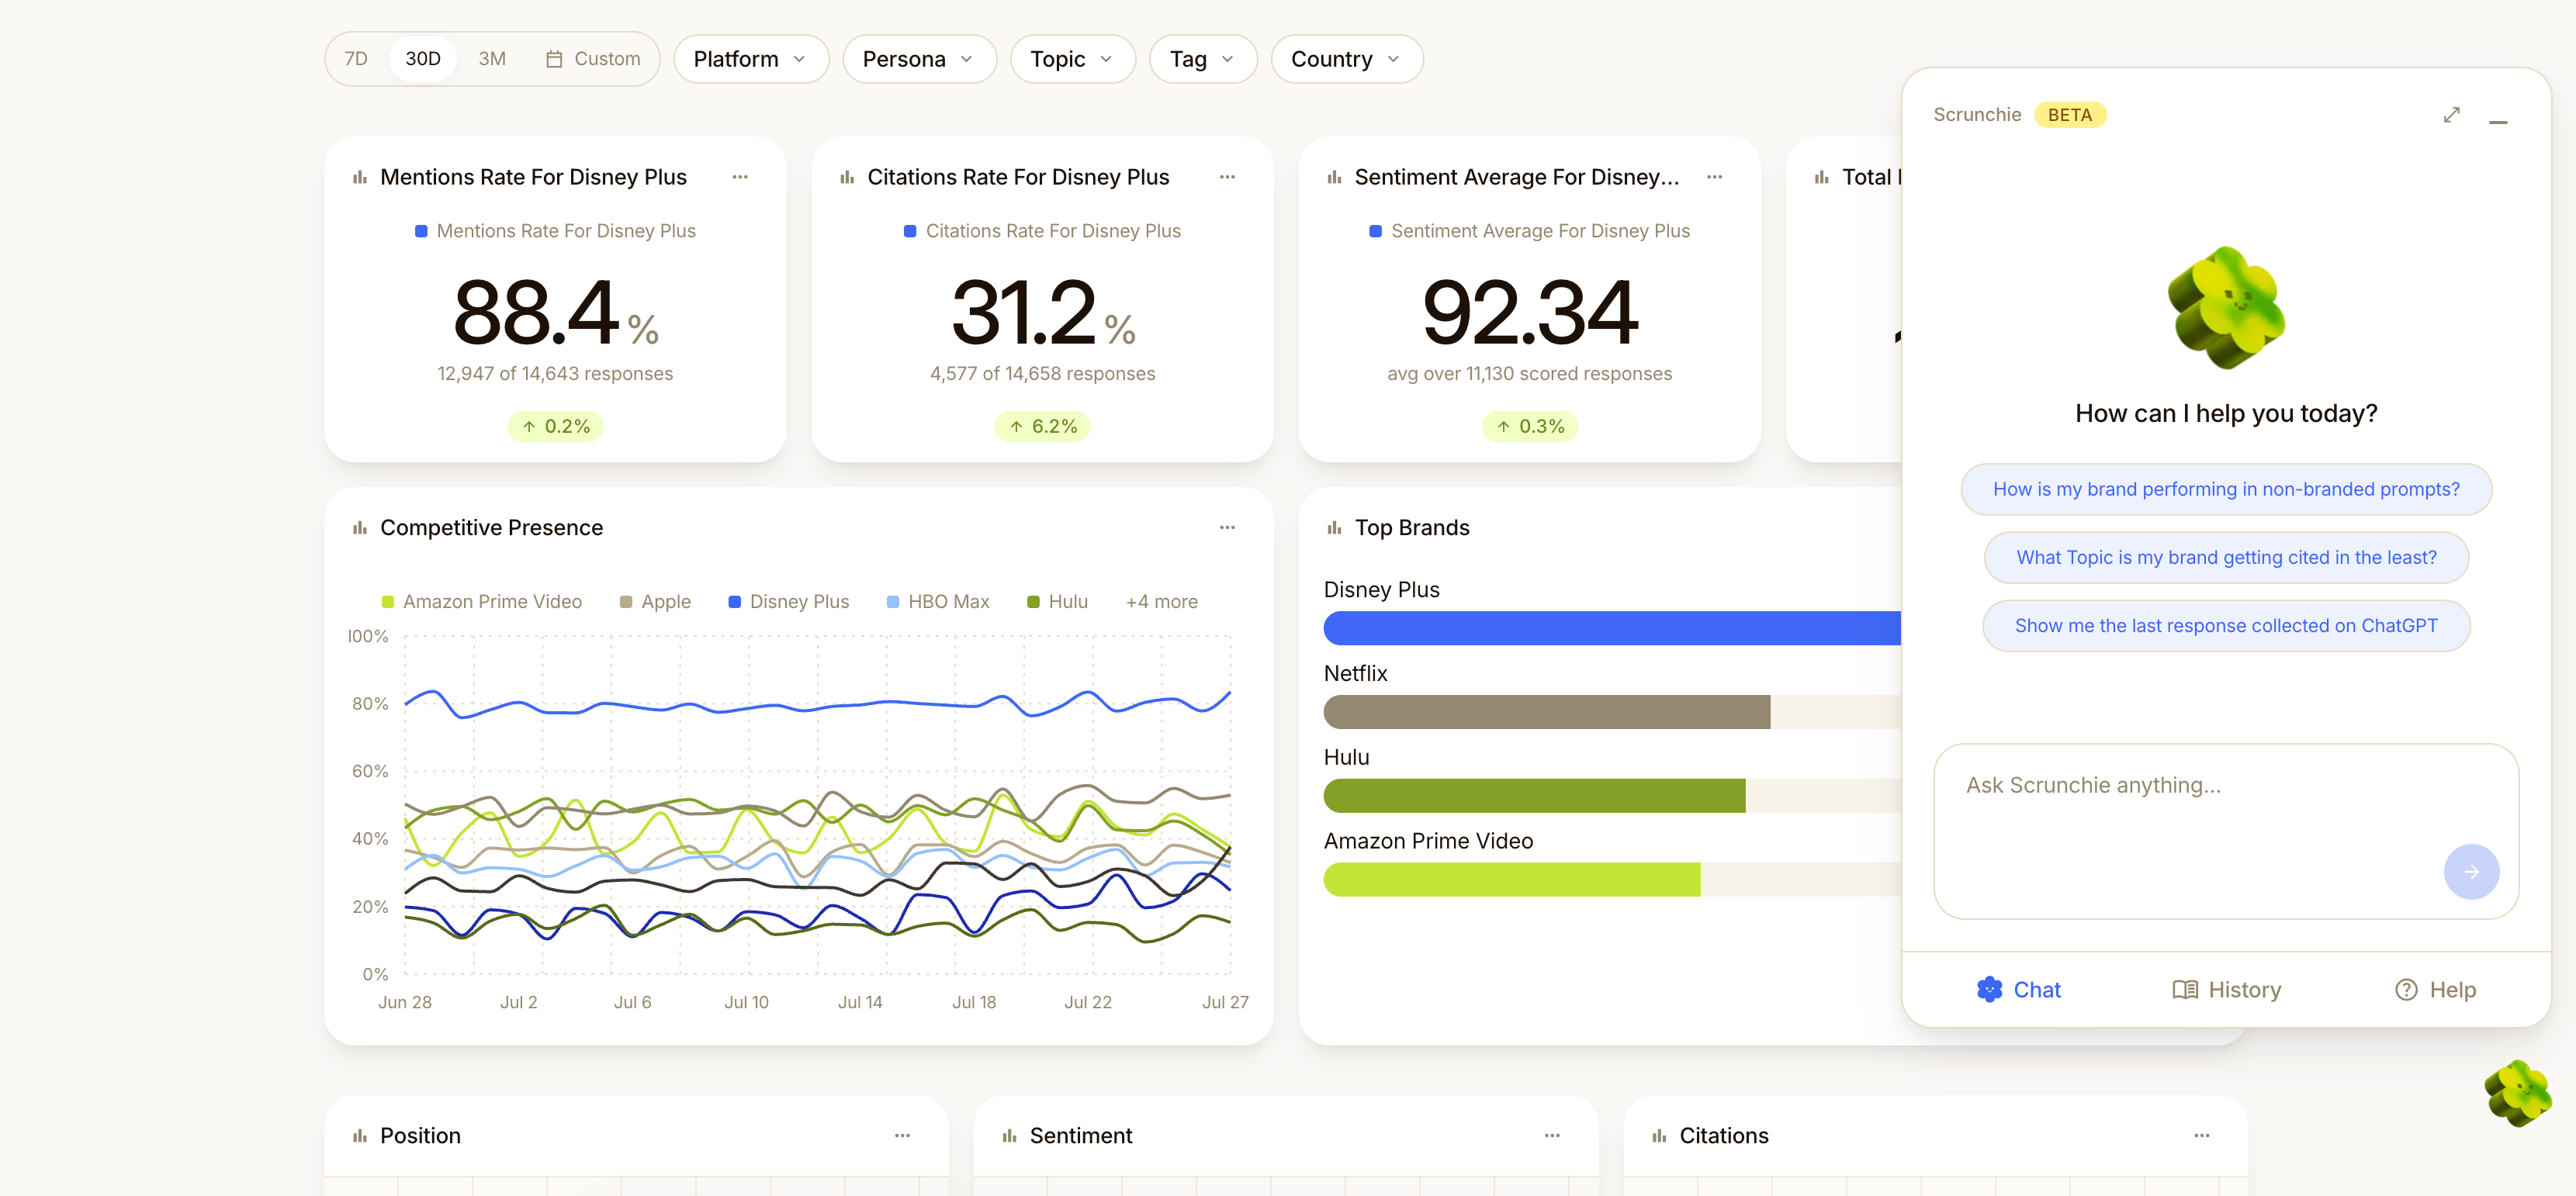Switch to the Help tab
Viewport: 2576px width, 1196px height.
point(2435,989)
